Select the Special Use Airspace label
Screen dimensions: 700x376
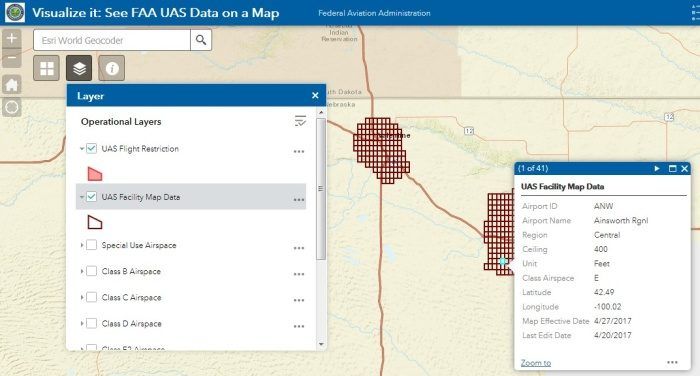tap(139, 245)
